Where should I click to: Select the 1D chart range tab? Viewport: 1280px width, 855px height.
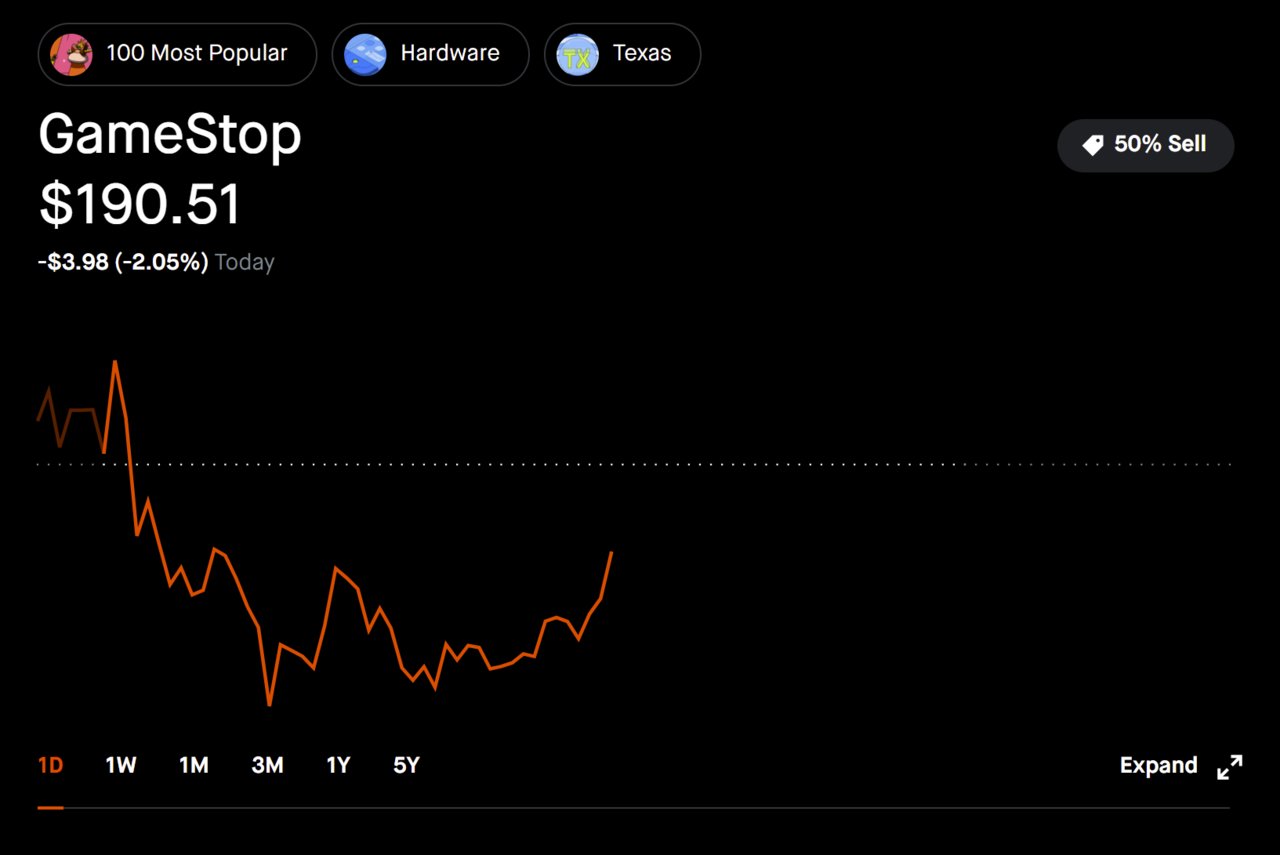(x=50, y=766)
